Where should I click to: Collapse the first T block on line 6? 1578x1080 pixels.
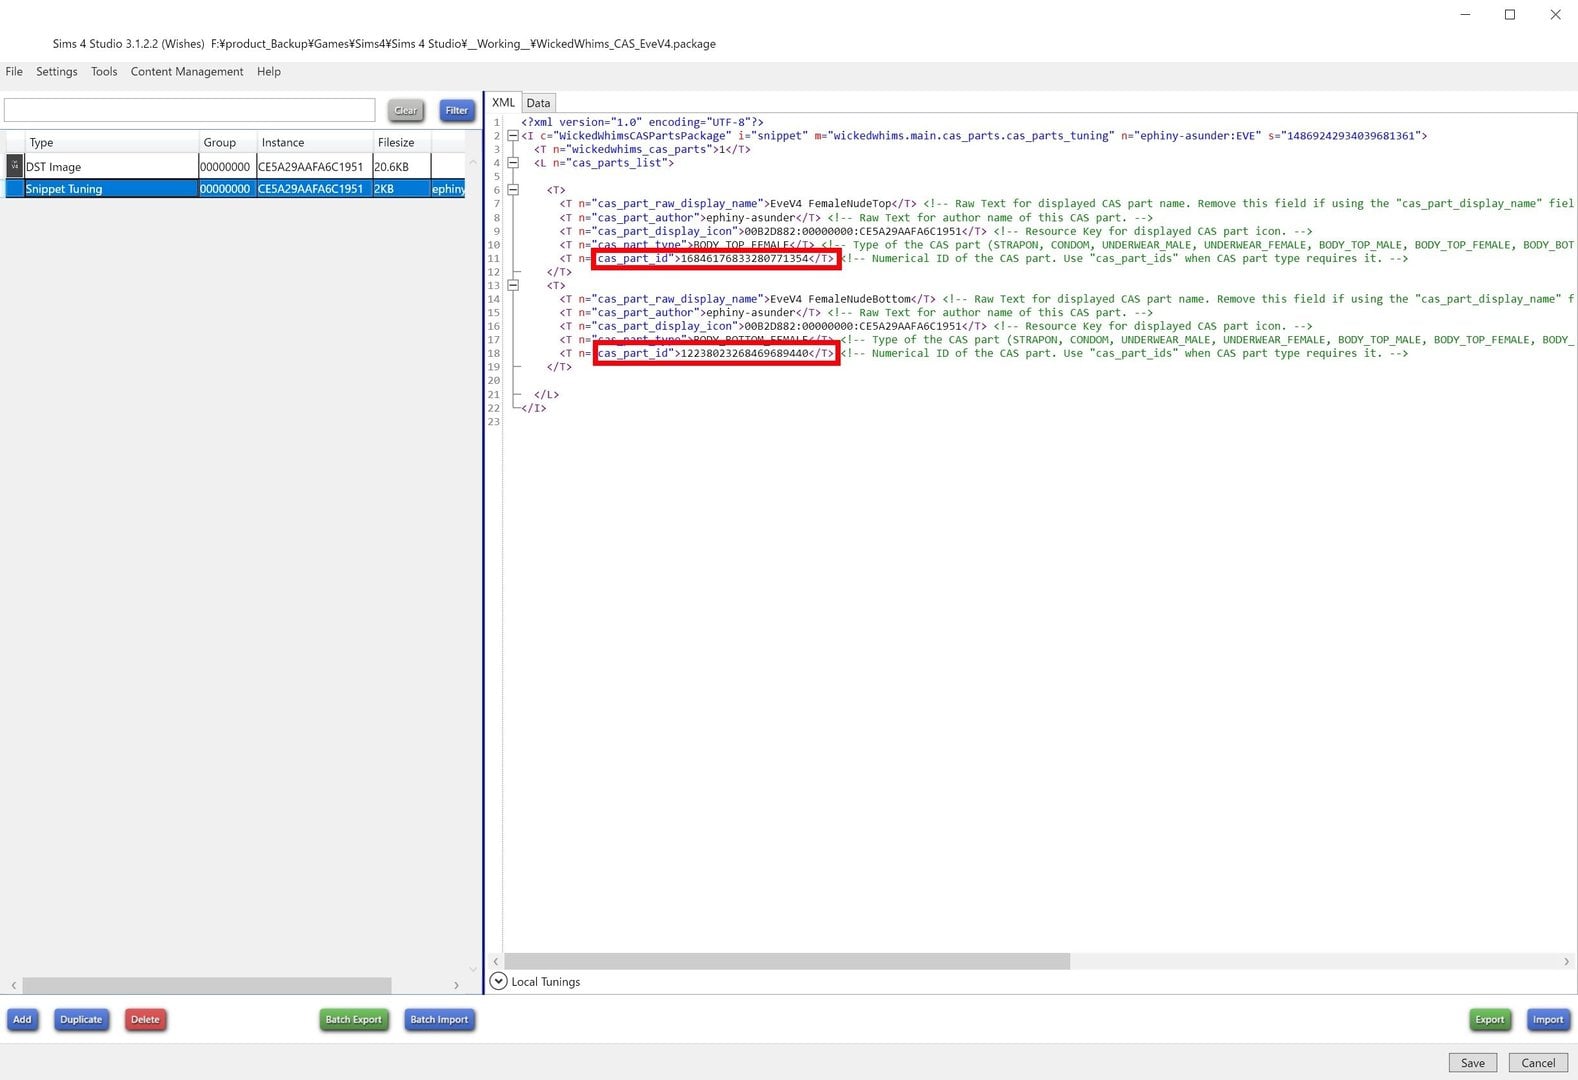point(513,190)
